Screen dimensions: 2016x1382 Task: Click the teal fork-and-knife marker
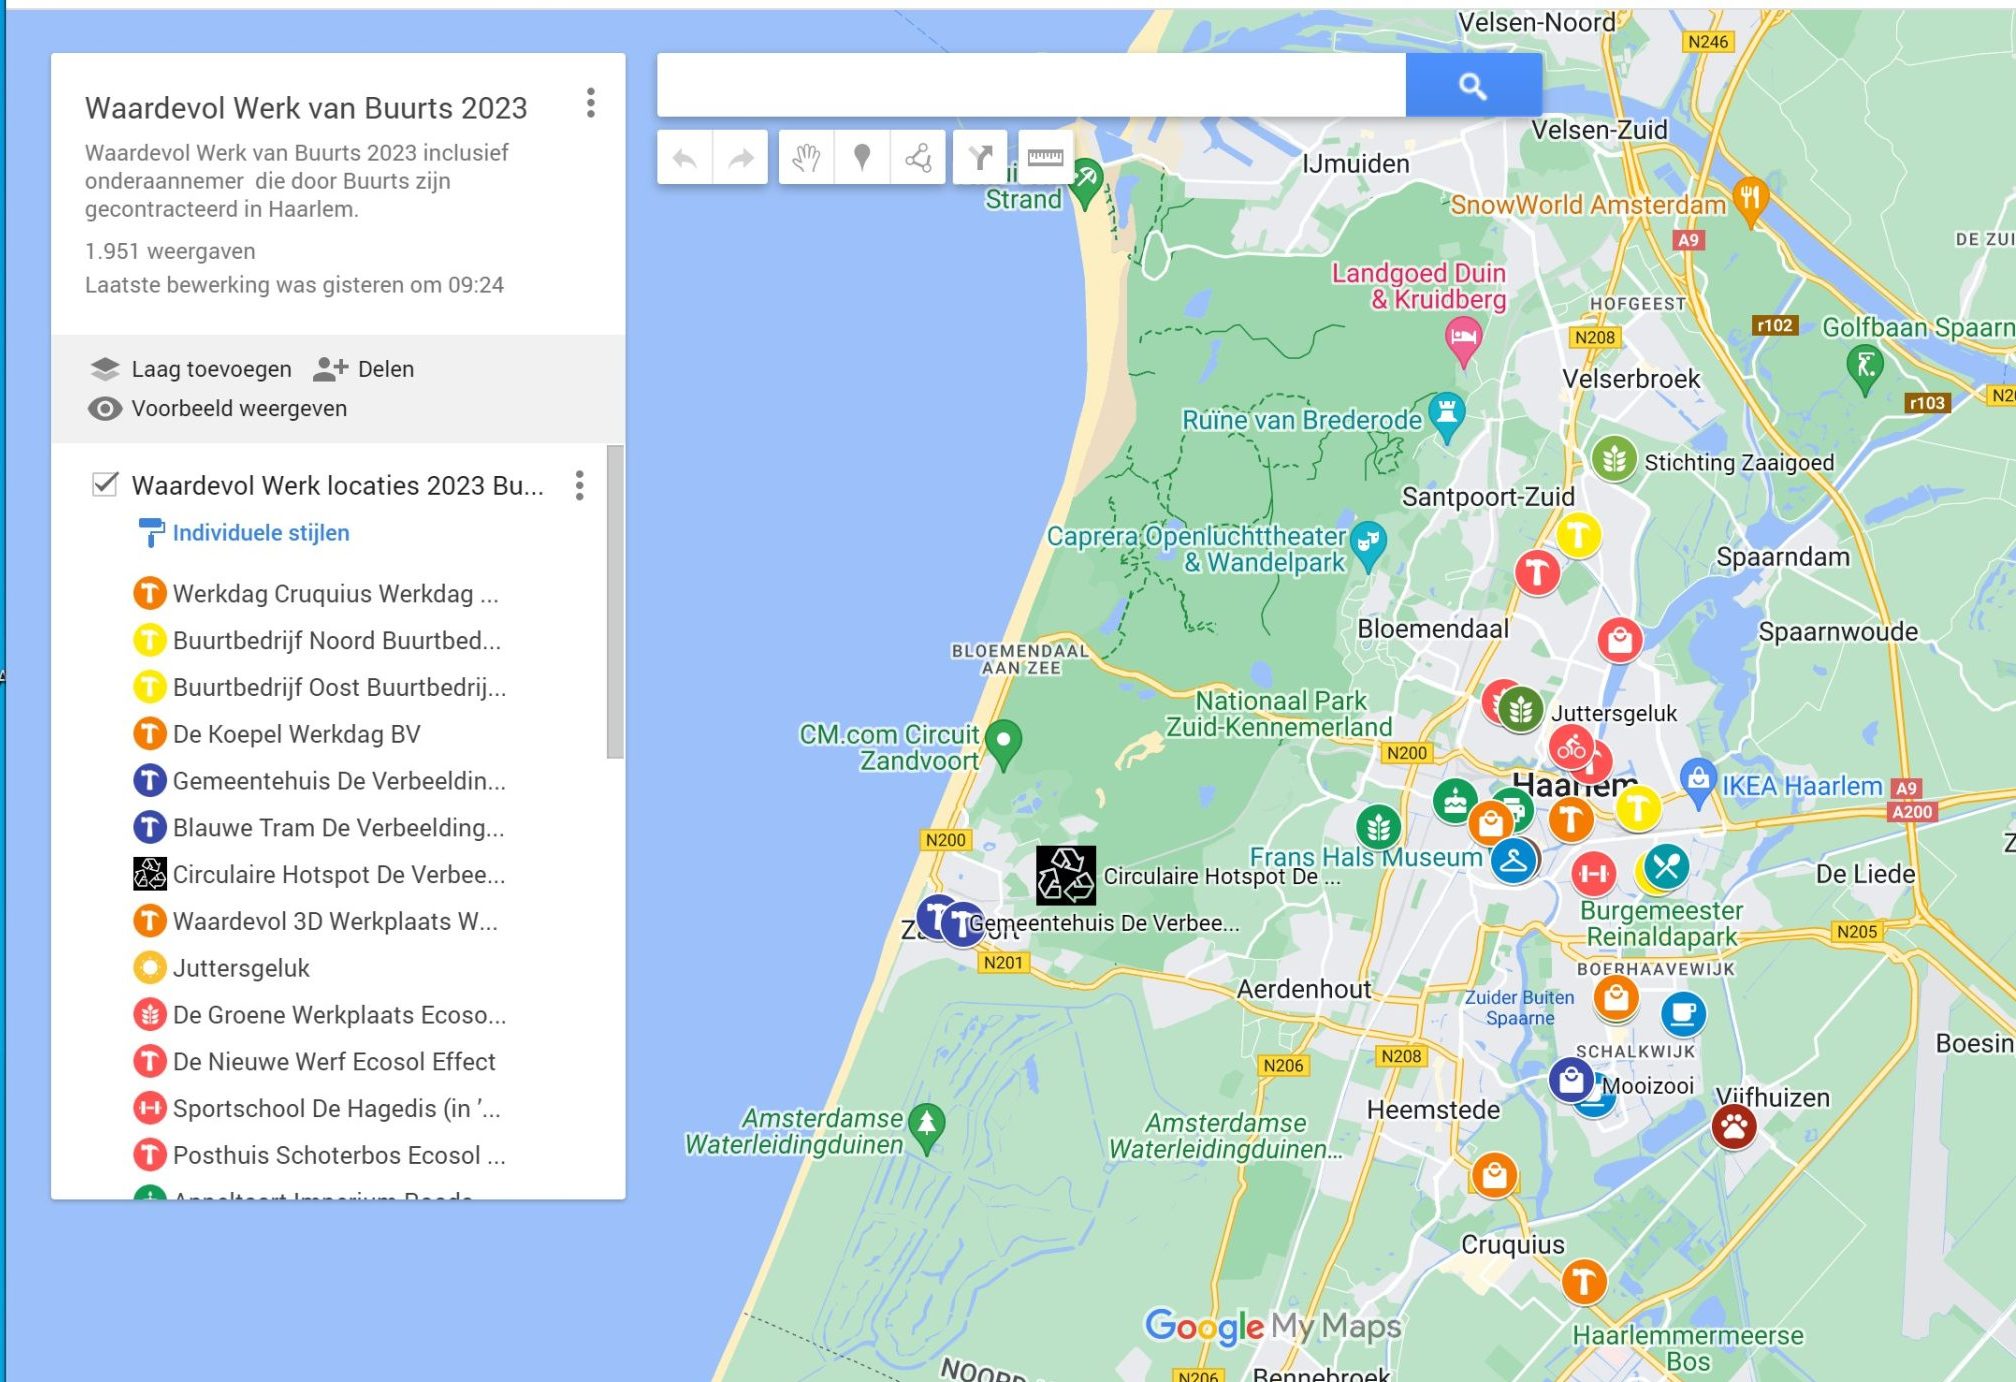1666,866
